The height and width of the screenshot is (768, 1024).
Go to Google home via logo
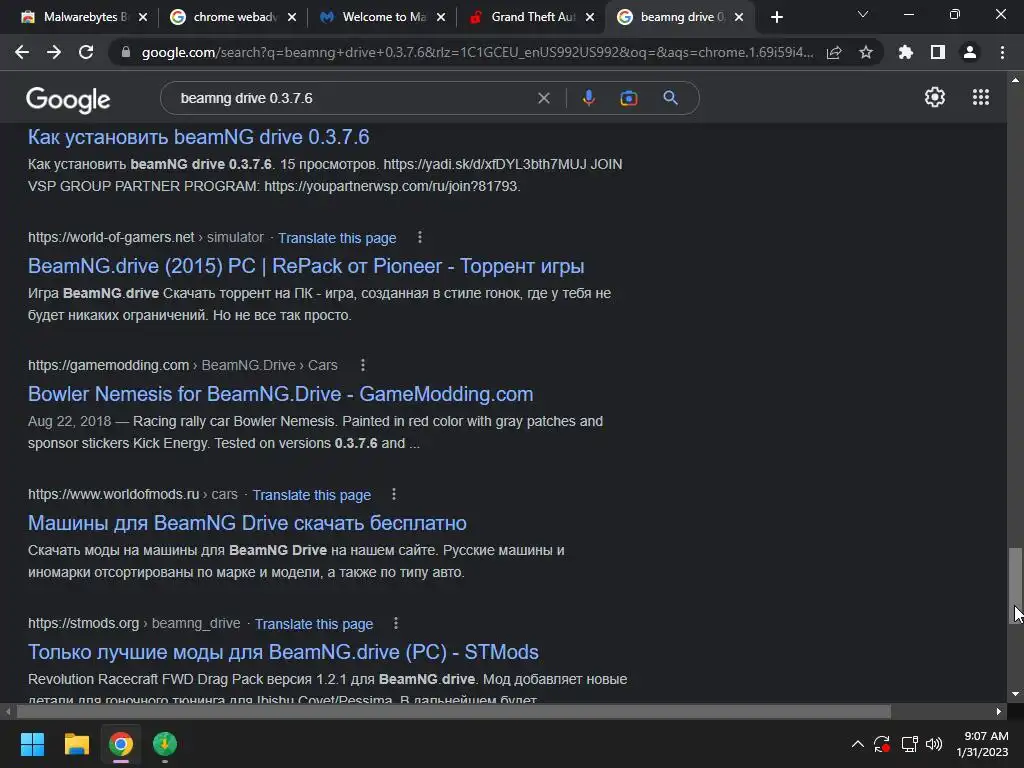tap(68, 100)
